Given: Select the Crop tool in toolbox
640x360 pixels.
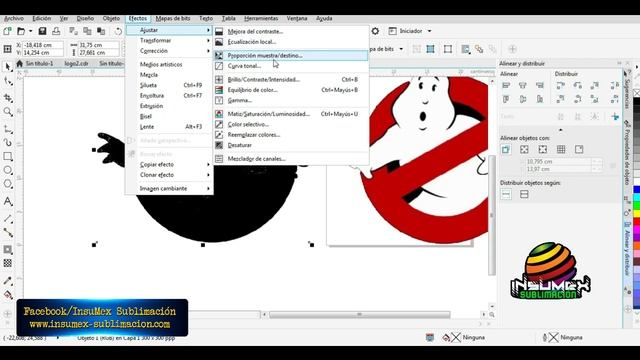Looking at the screenshot, I should point(8,98).
